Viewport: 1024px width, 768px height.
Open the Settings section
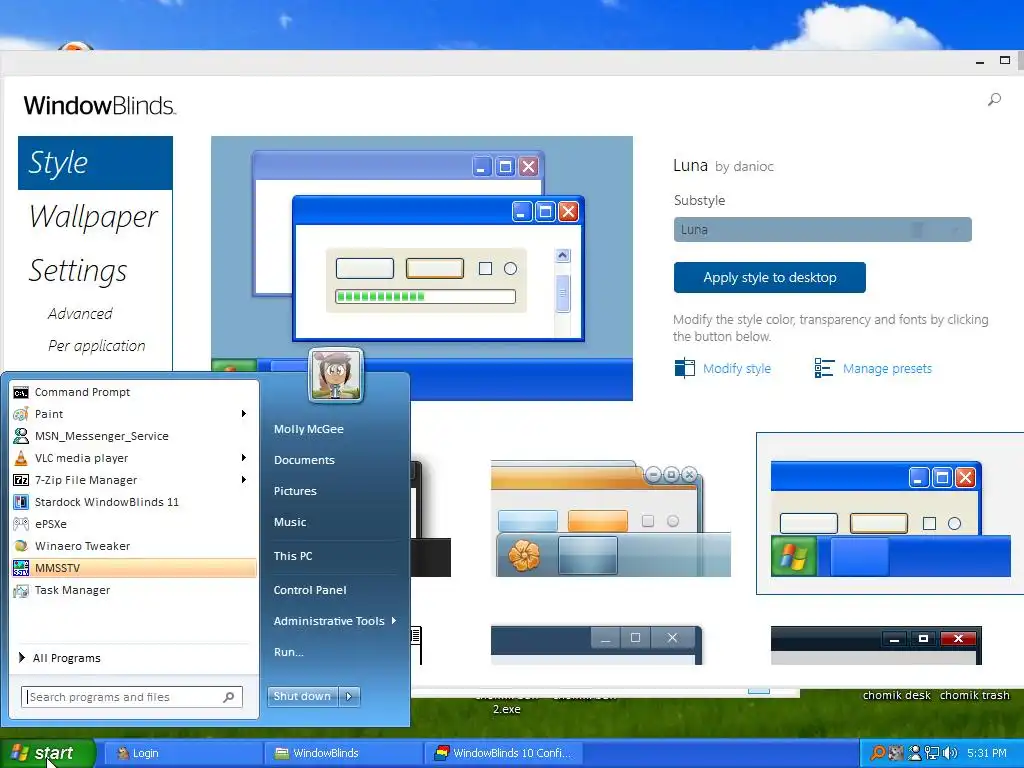point(78,270)
